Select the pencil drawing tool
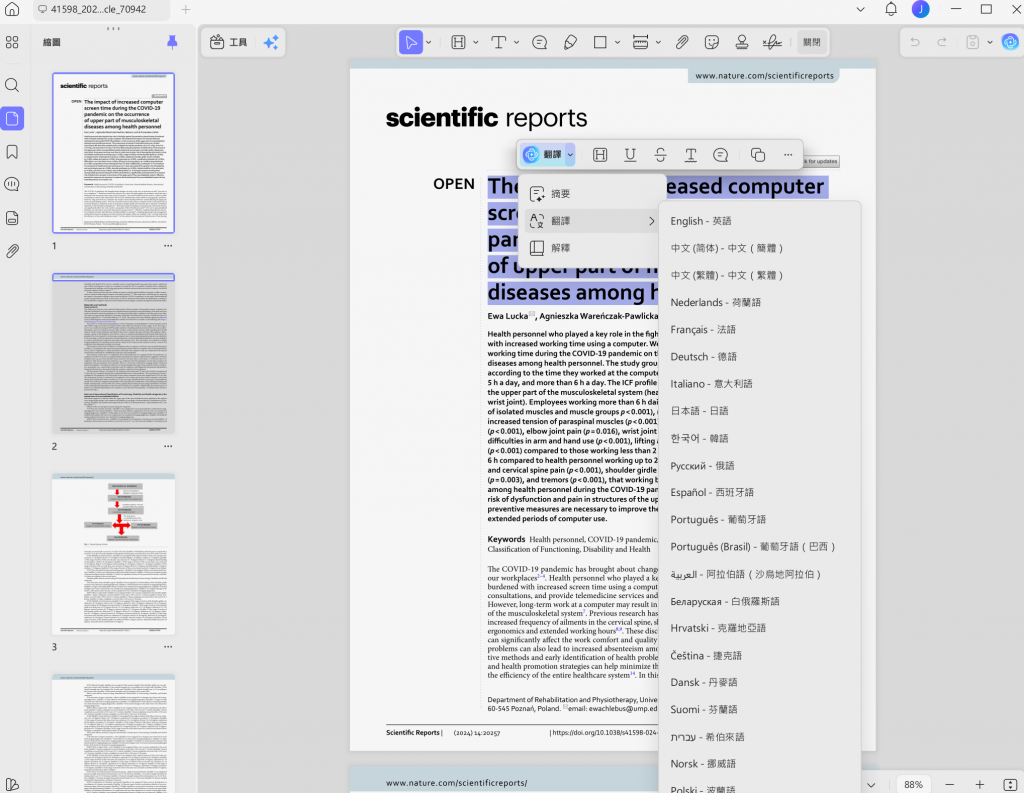 [x=570, y=42]
